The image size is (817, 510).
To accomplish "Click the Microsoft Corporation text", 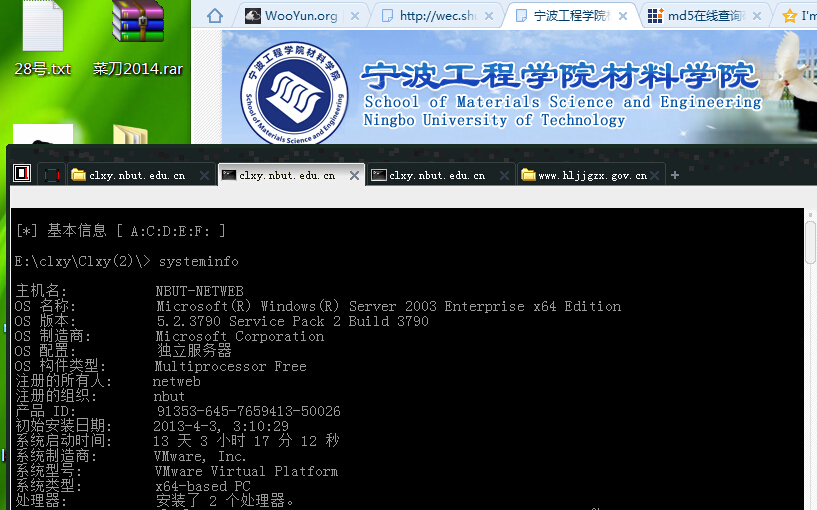I will (x=240, y=336).
